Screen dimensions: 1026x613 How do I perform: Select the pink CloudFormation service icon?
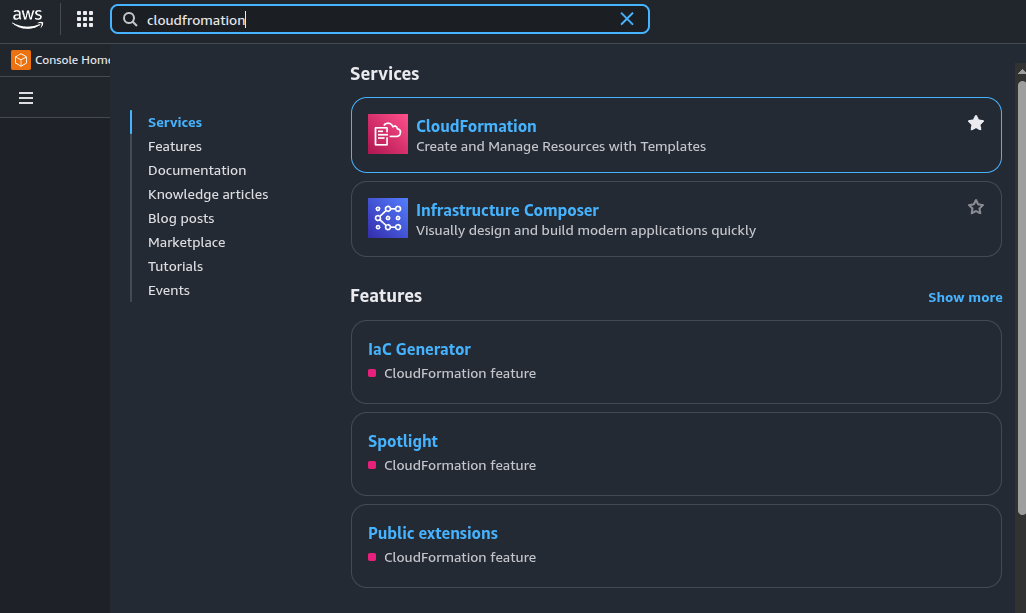click(388, 133)
